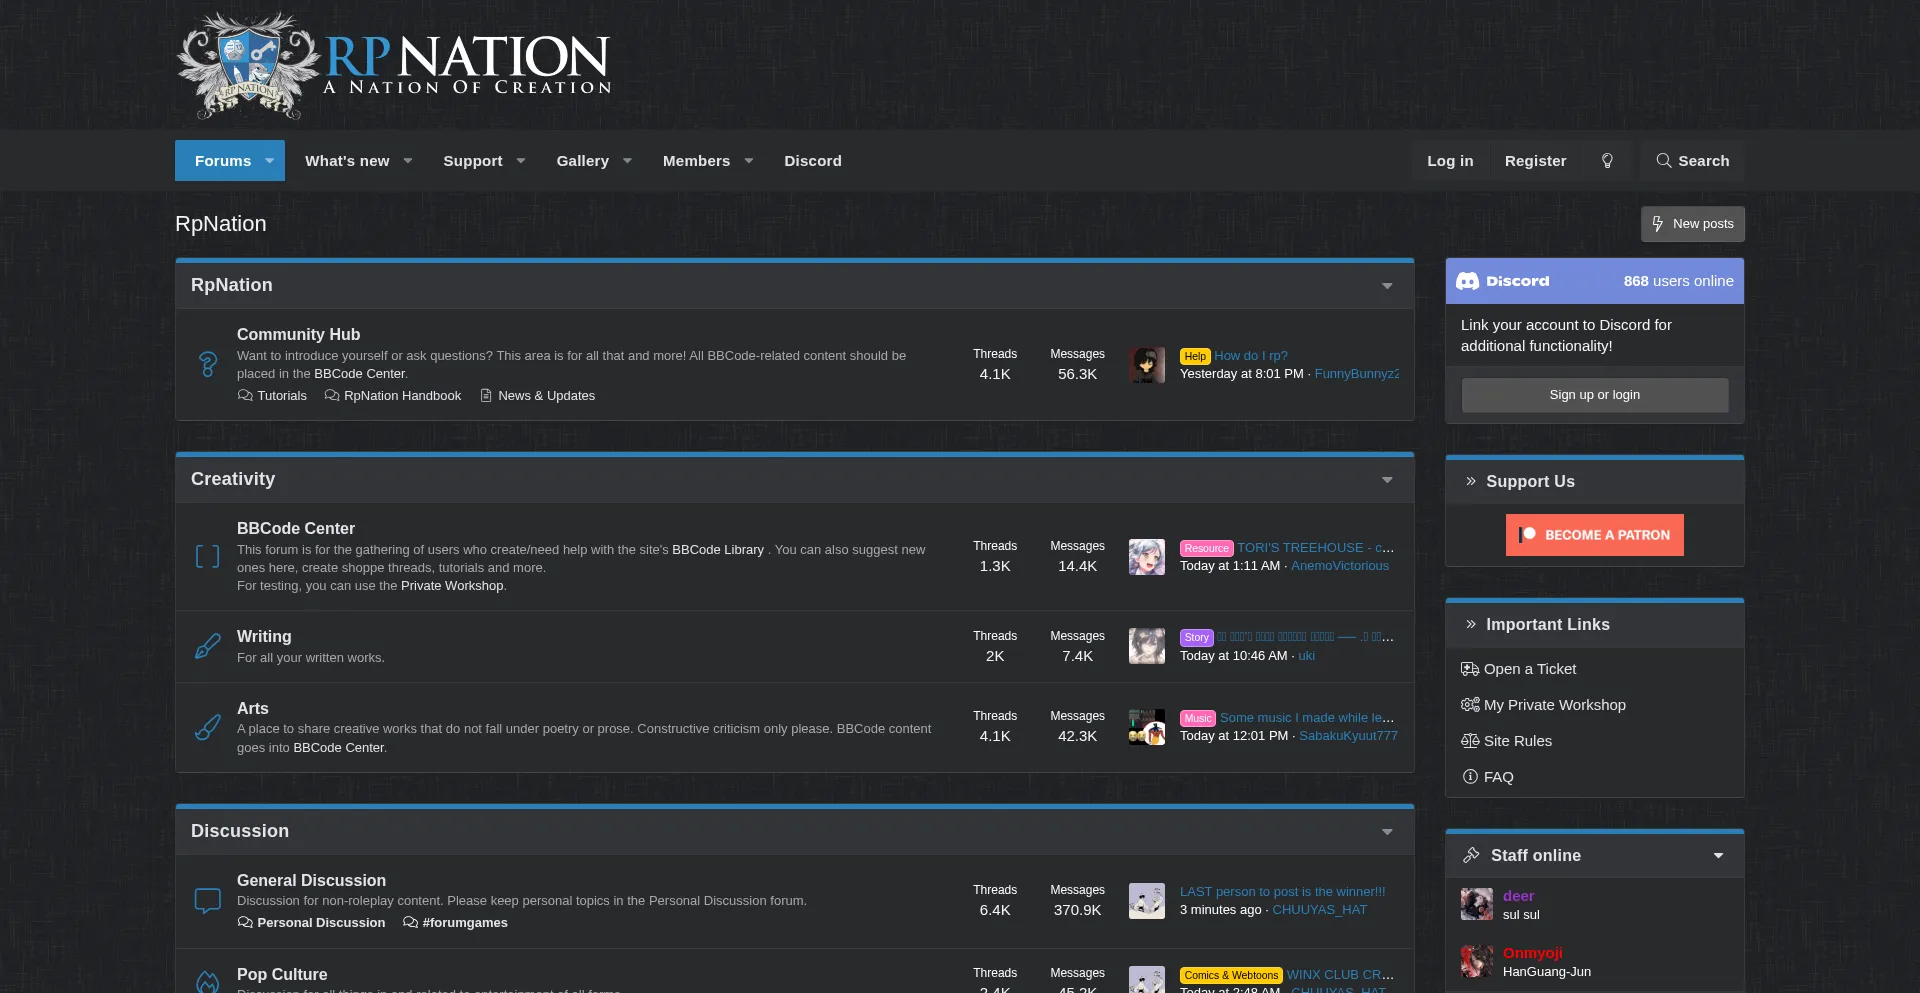Collapse the RpNation category section
This screenshot has width=1920, height=993.
[1387, 286]
